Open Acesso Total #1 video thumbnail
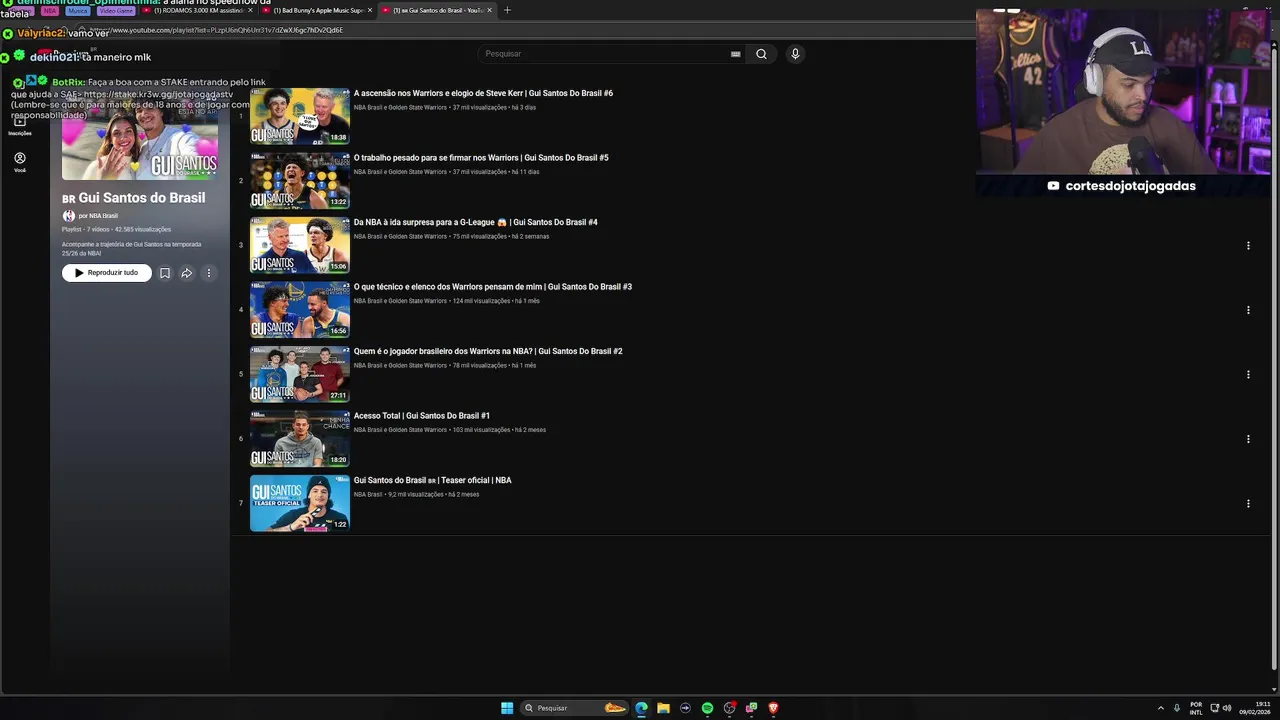 coord(300,438)
